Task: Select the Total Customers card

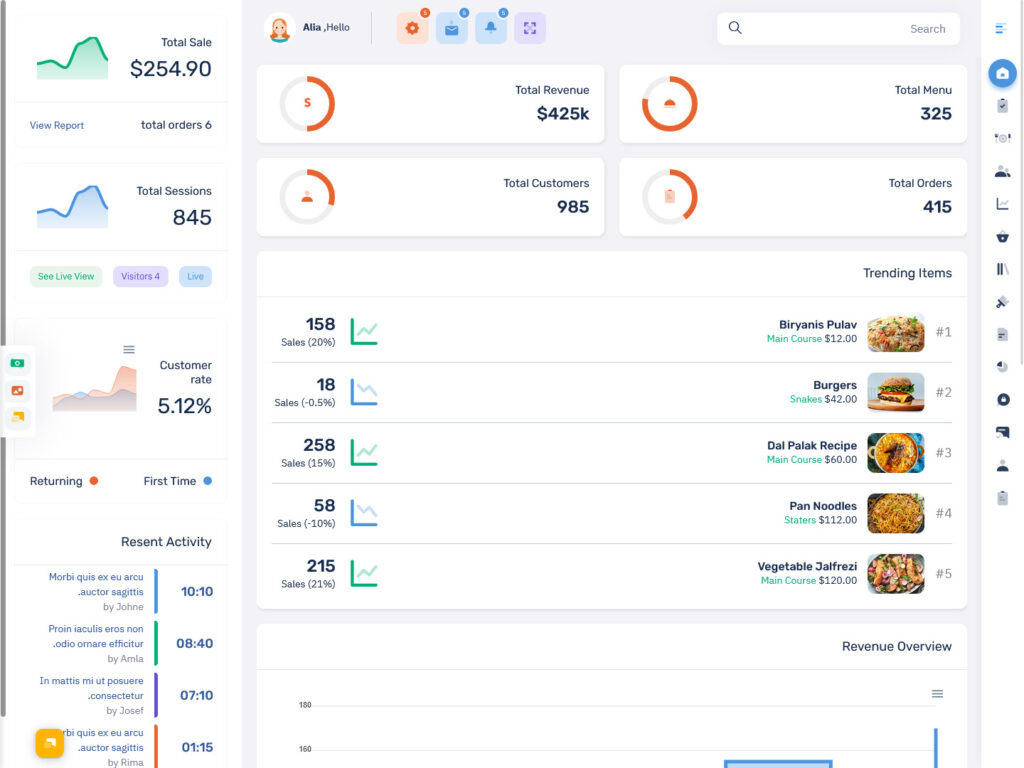Action: click(x=430, y=197)
